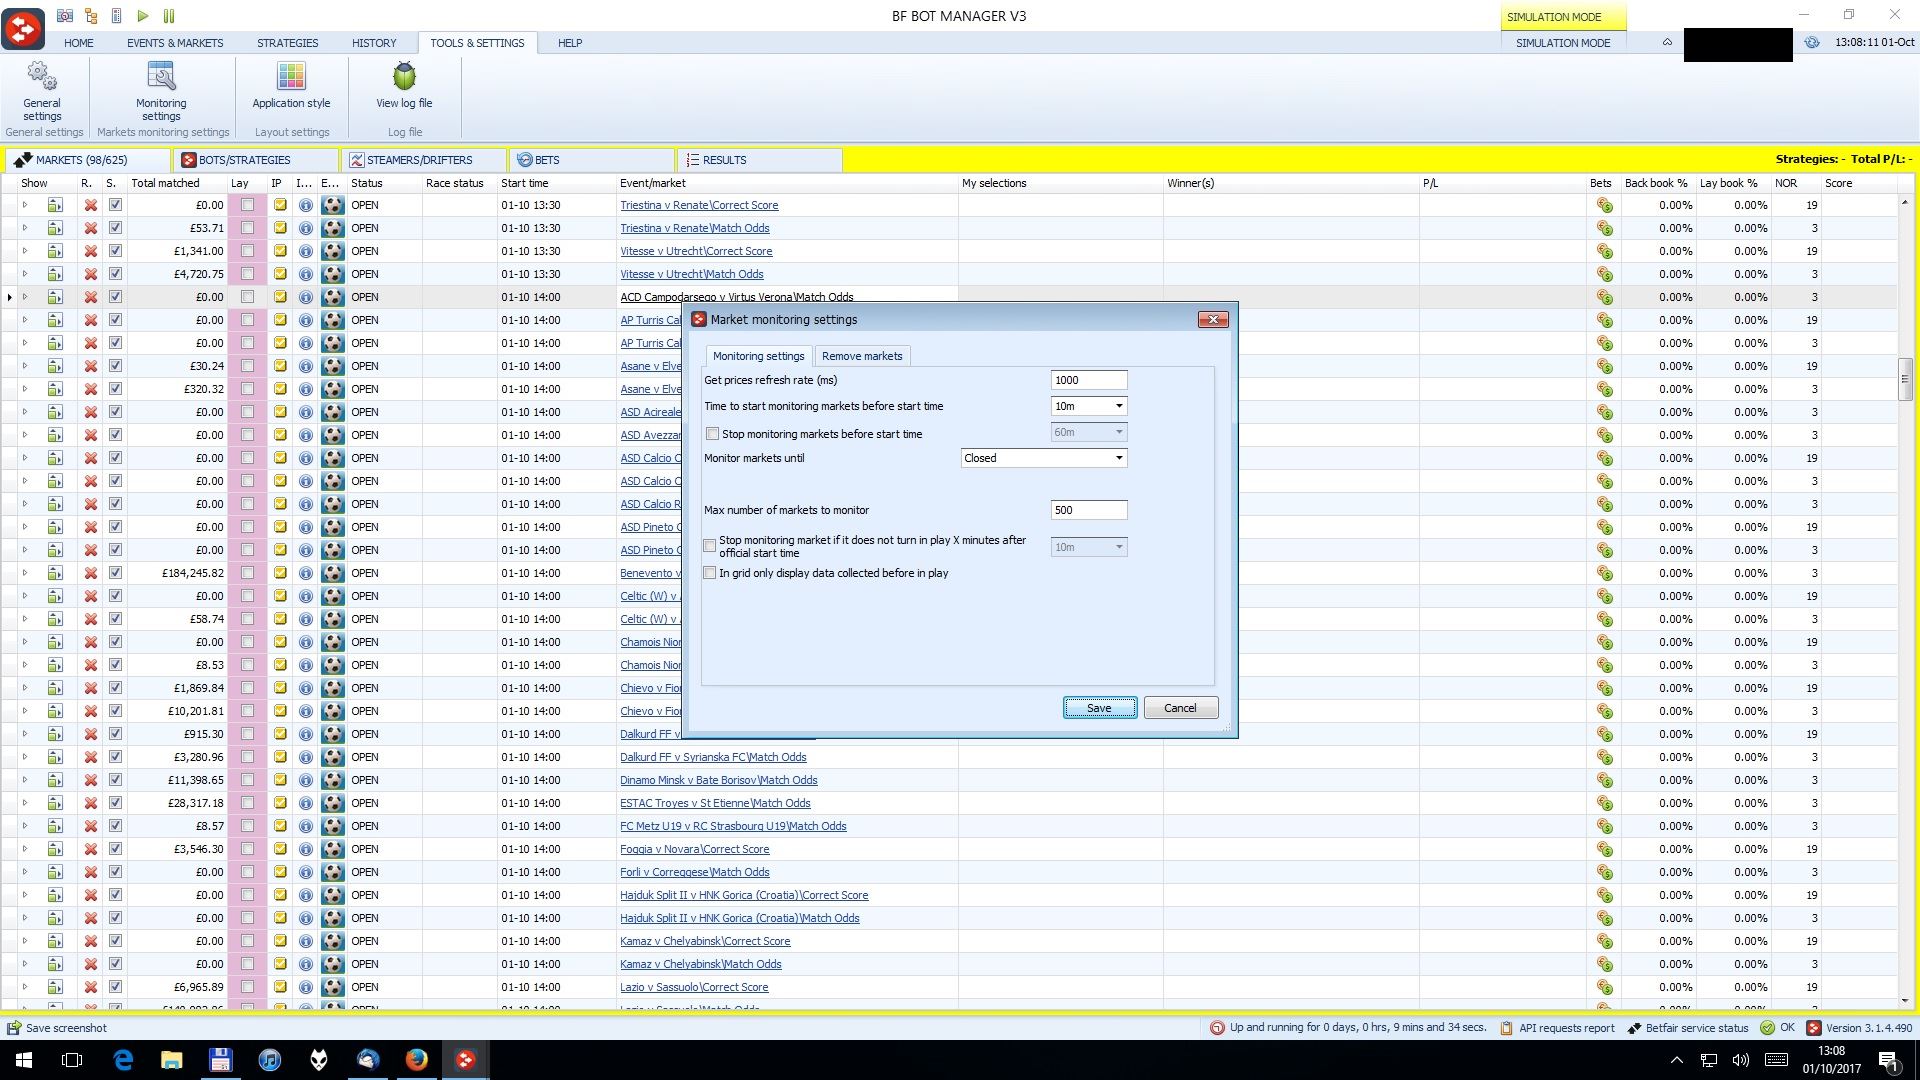Sort grid by Total matched column header
This screenshot has width=1920, height=1080.
pos(176,183)
